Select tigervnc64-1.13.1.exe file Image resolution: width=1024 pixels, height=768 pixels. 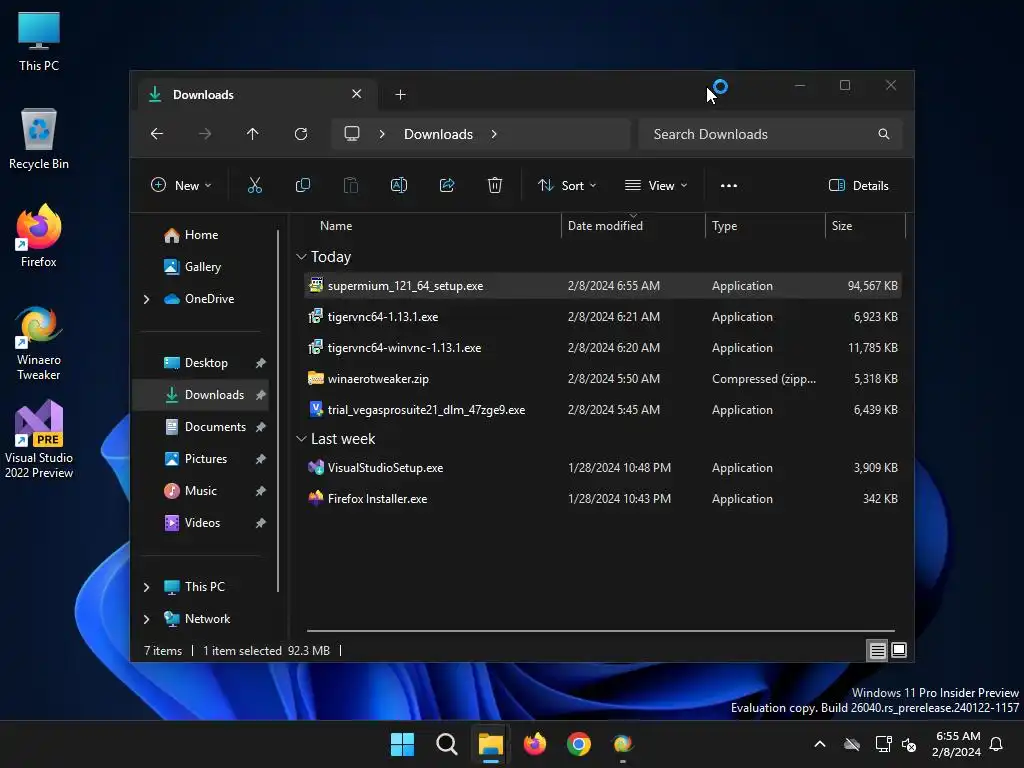pos(603,317)
